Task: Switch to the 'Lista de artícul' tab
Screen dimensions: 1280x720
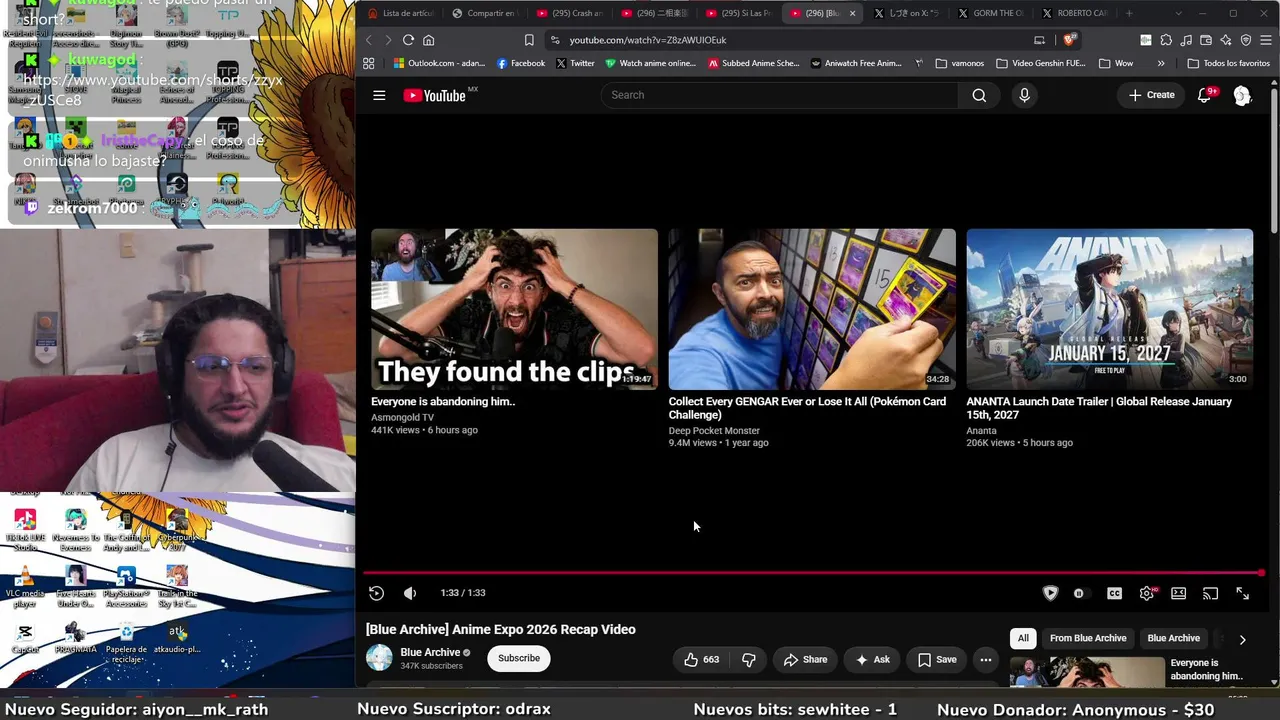Action: 400,13
